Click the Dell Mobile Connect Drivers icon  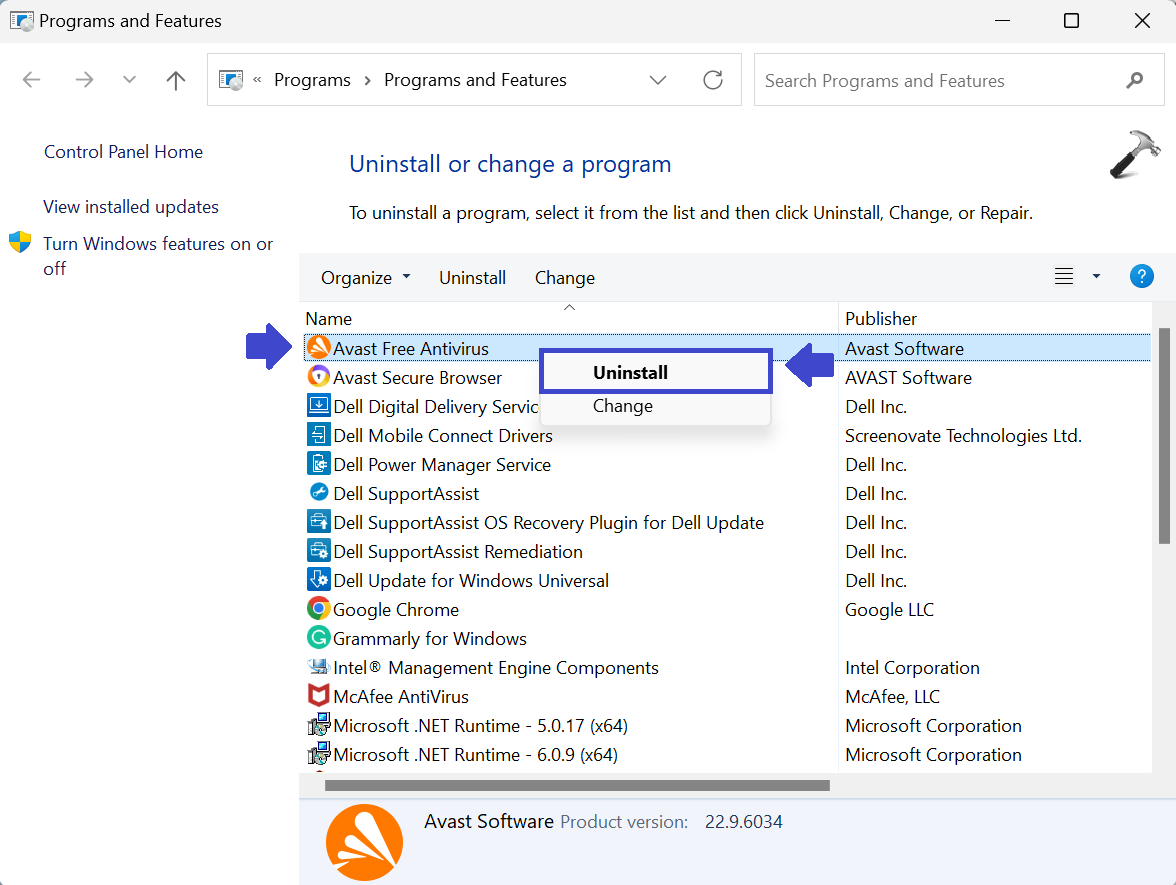(x=319, y=435)
